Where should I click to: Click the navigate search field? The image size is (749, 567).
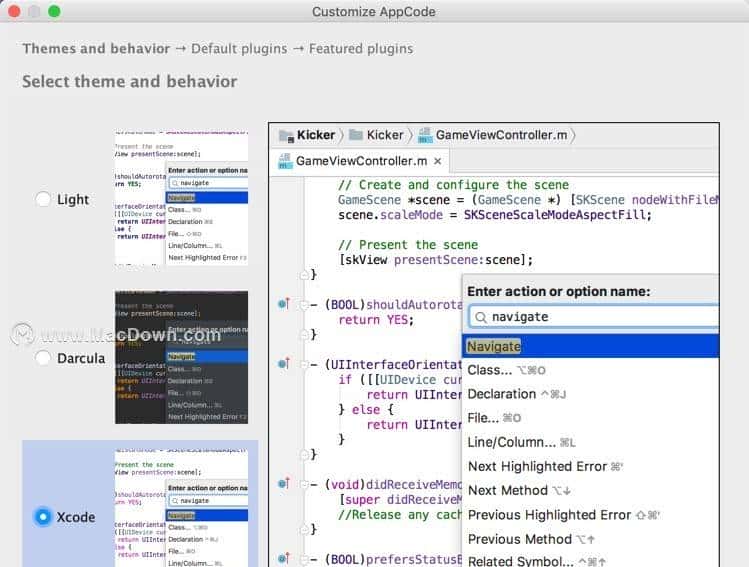pos(594,317)
